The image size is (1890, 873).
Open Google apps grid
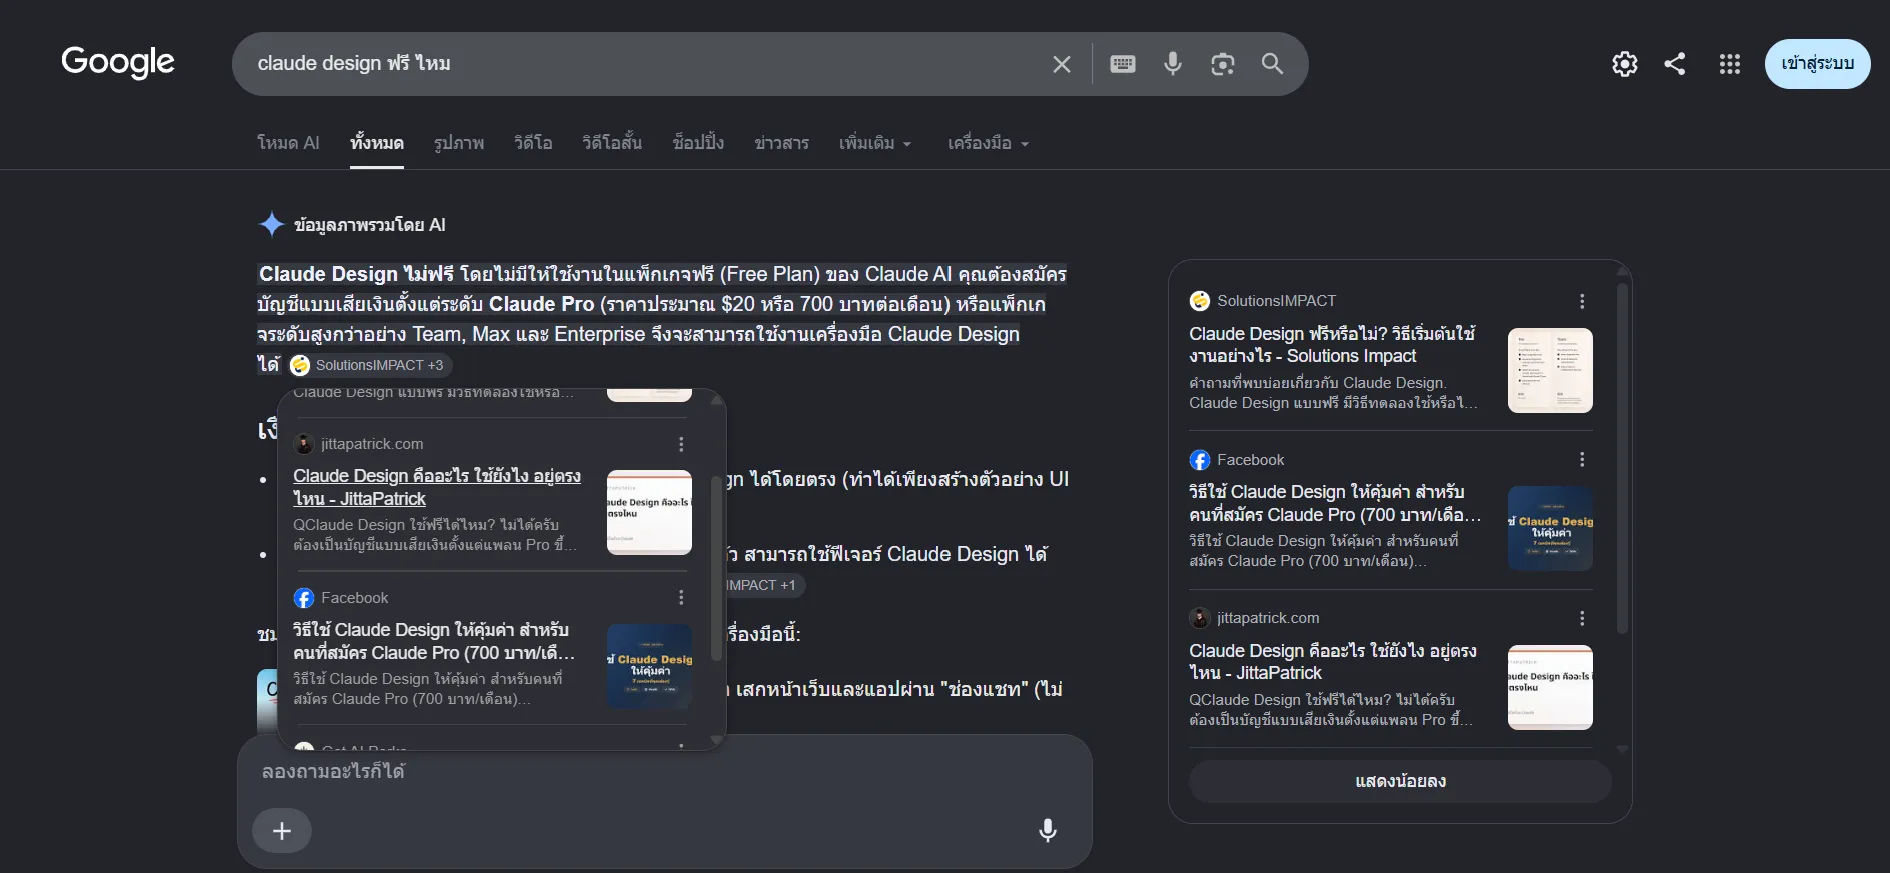1730,64
